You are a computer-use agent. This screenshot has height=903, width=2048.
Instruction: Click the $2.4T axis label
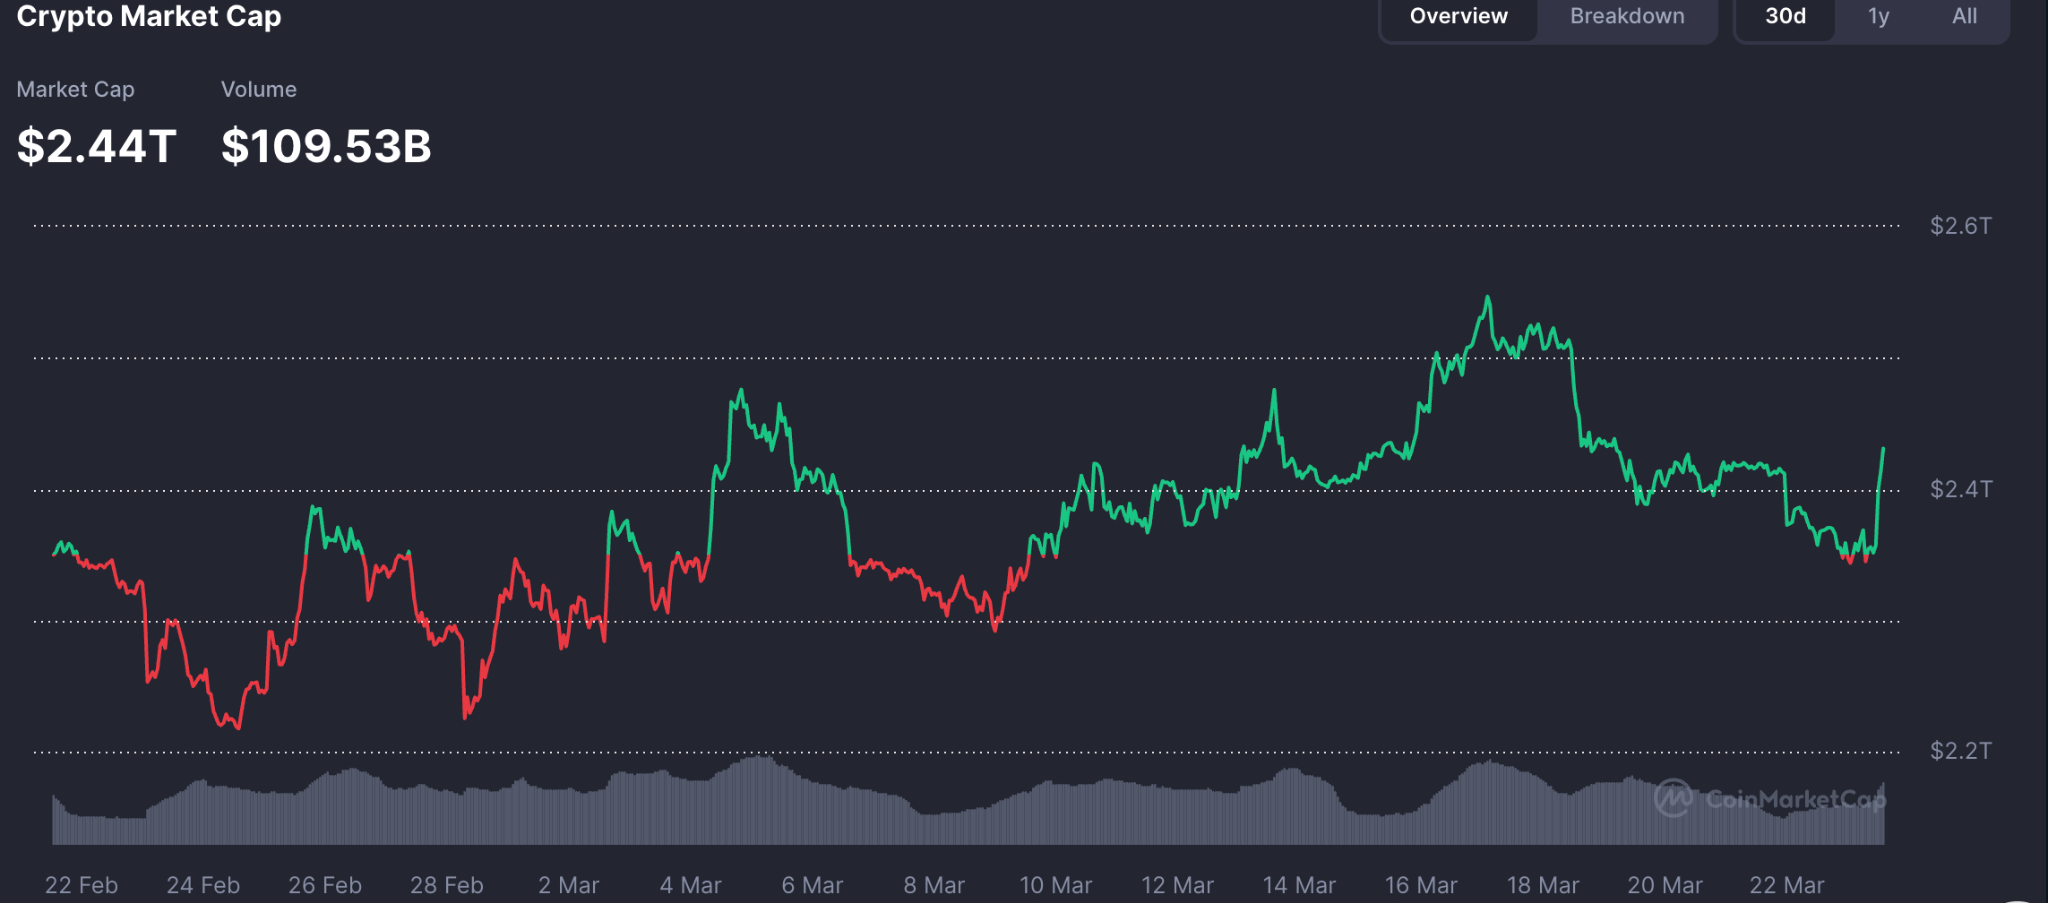click(x=1960, y=489)
